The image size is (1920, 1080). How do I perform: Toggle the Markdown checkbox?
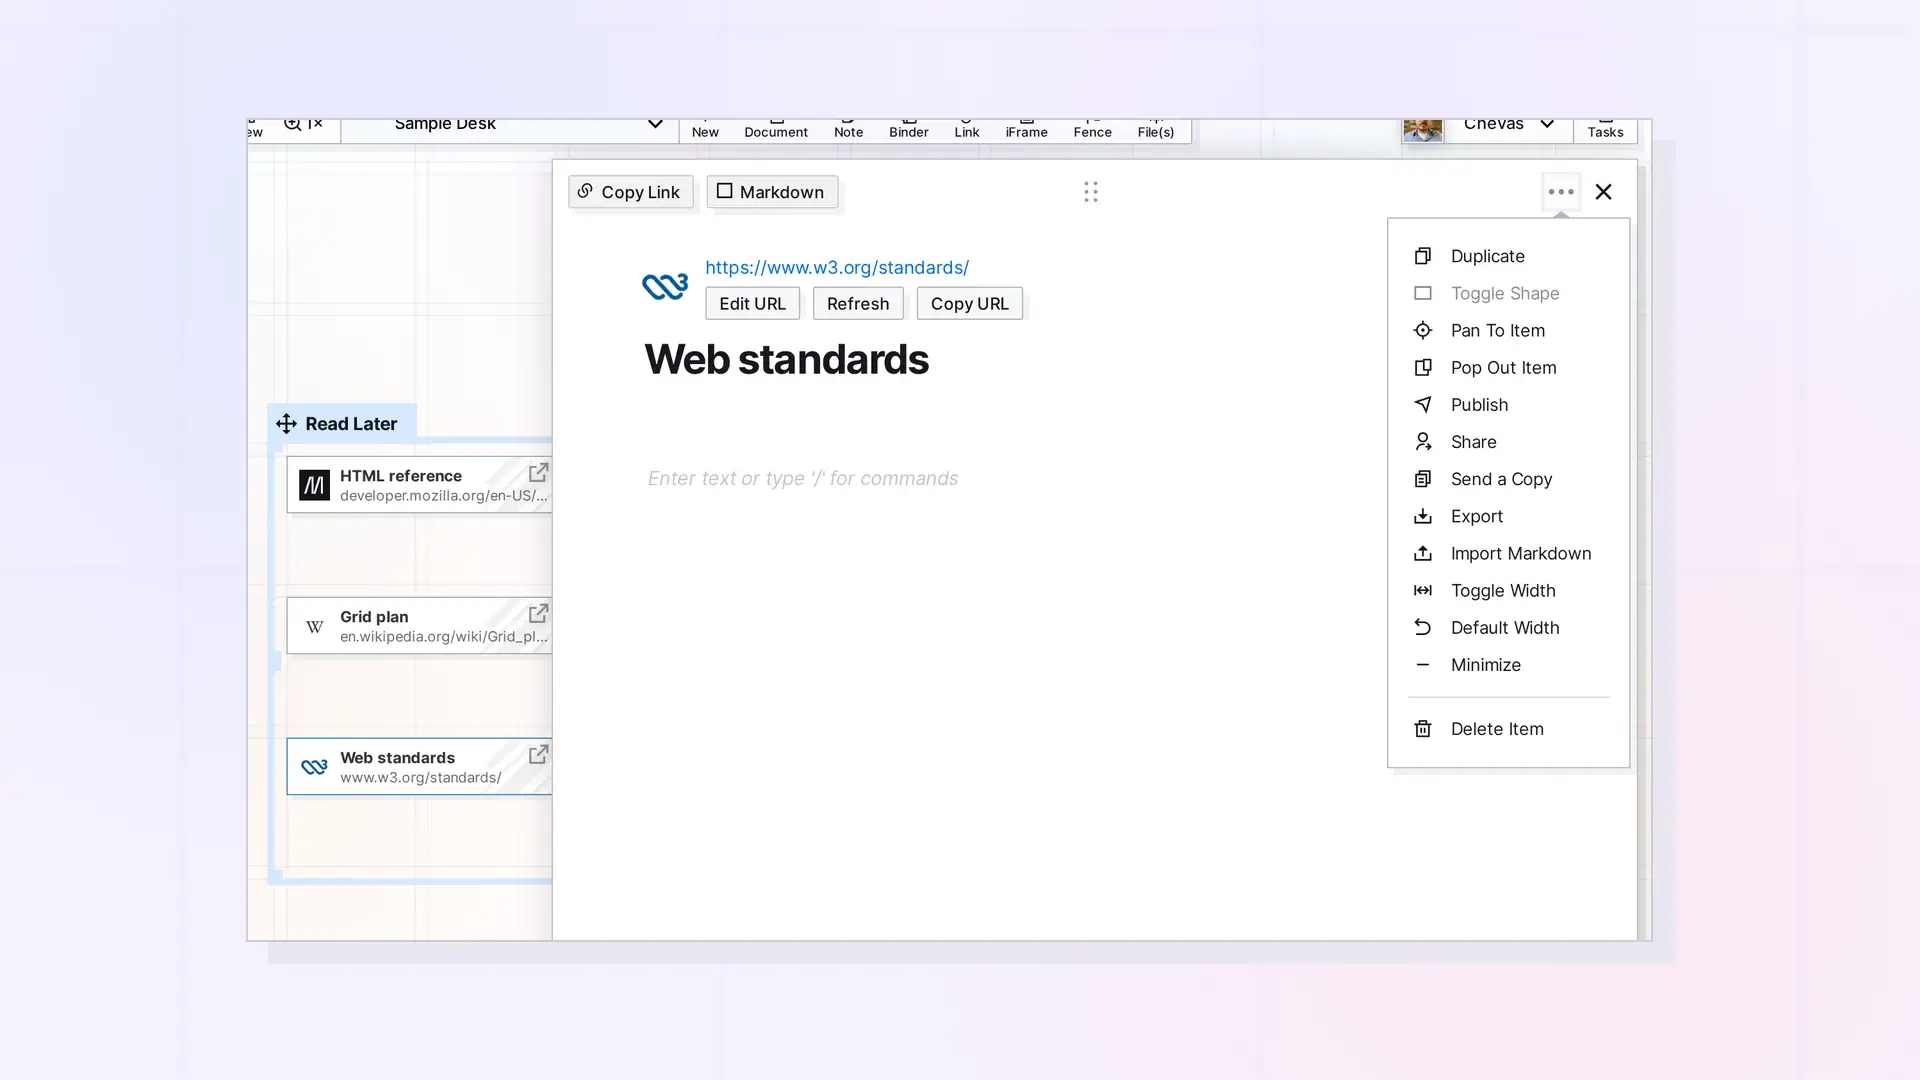click(724, 191)
